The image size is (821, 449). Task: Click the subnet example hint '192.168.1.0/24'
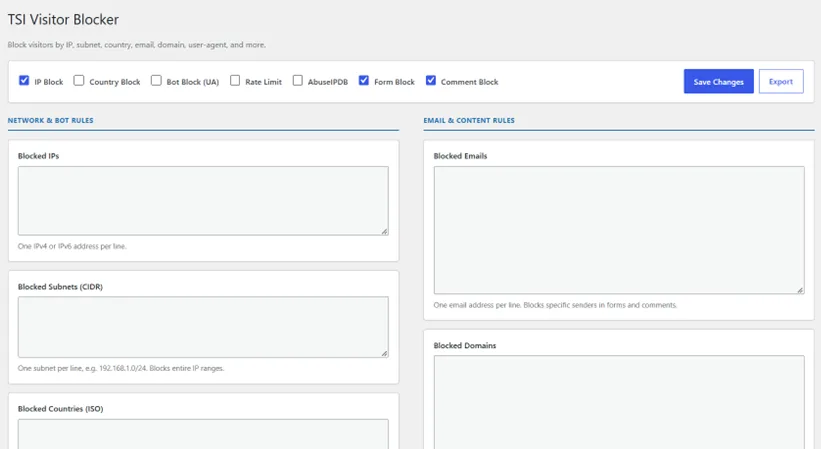123,368
